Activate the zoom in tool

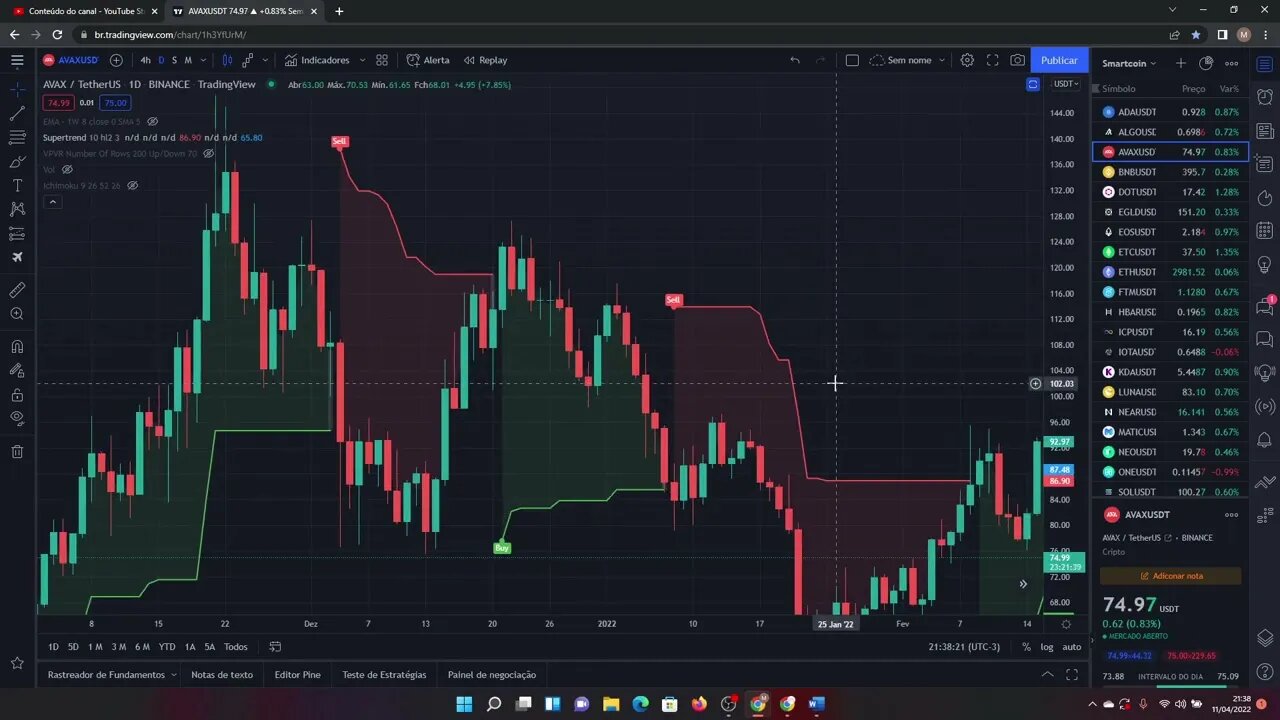coord(17,314)
